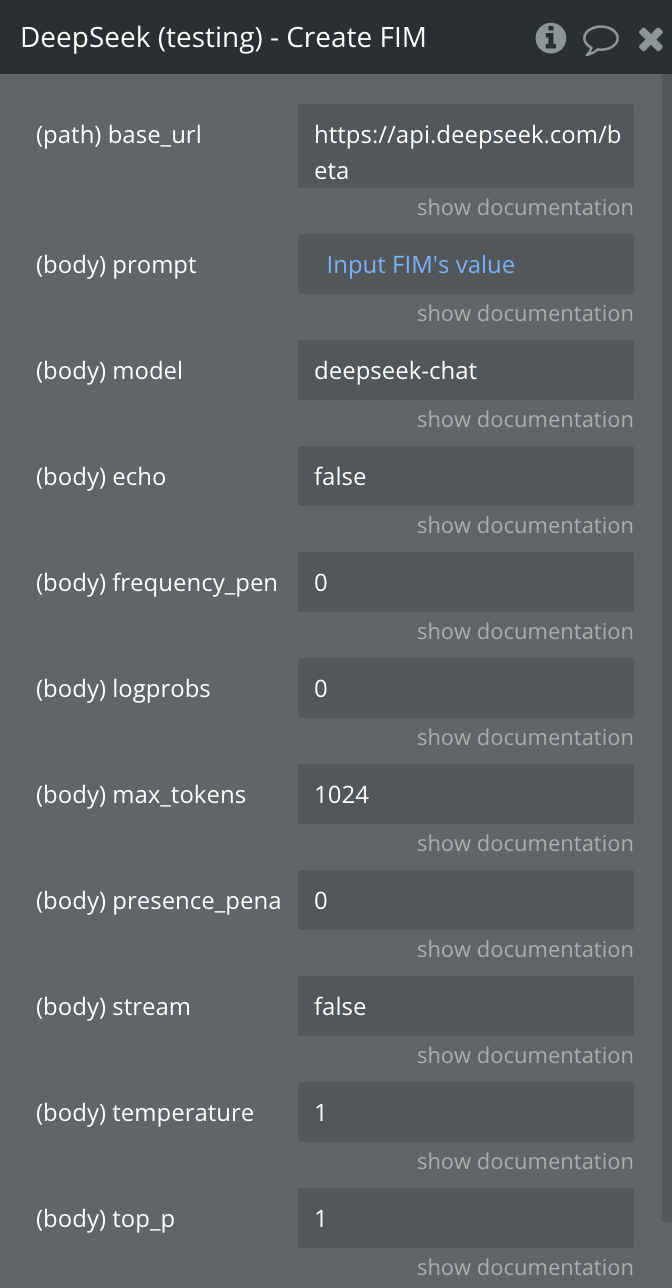The image size is (672, 1288).
Task: Click the Input FIM's value expression
Action: [x=420, y=265]
